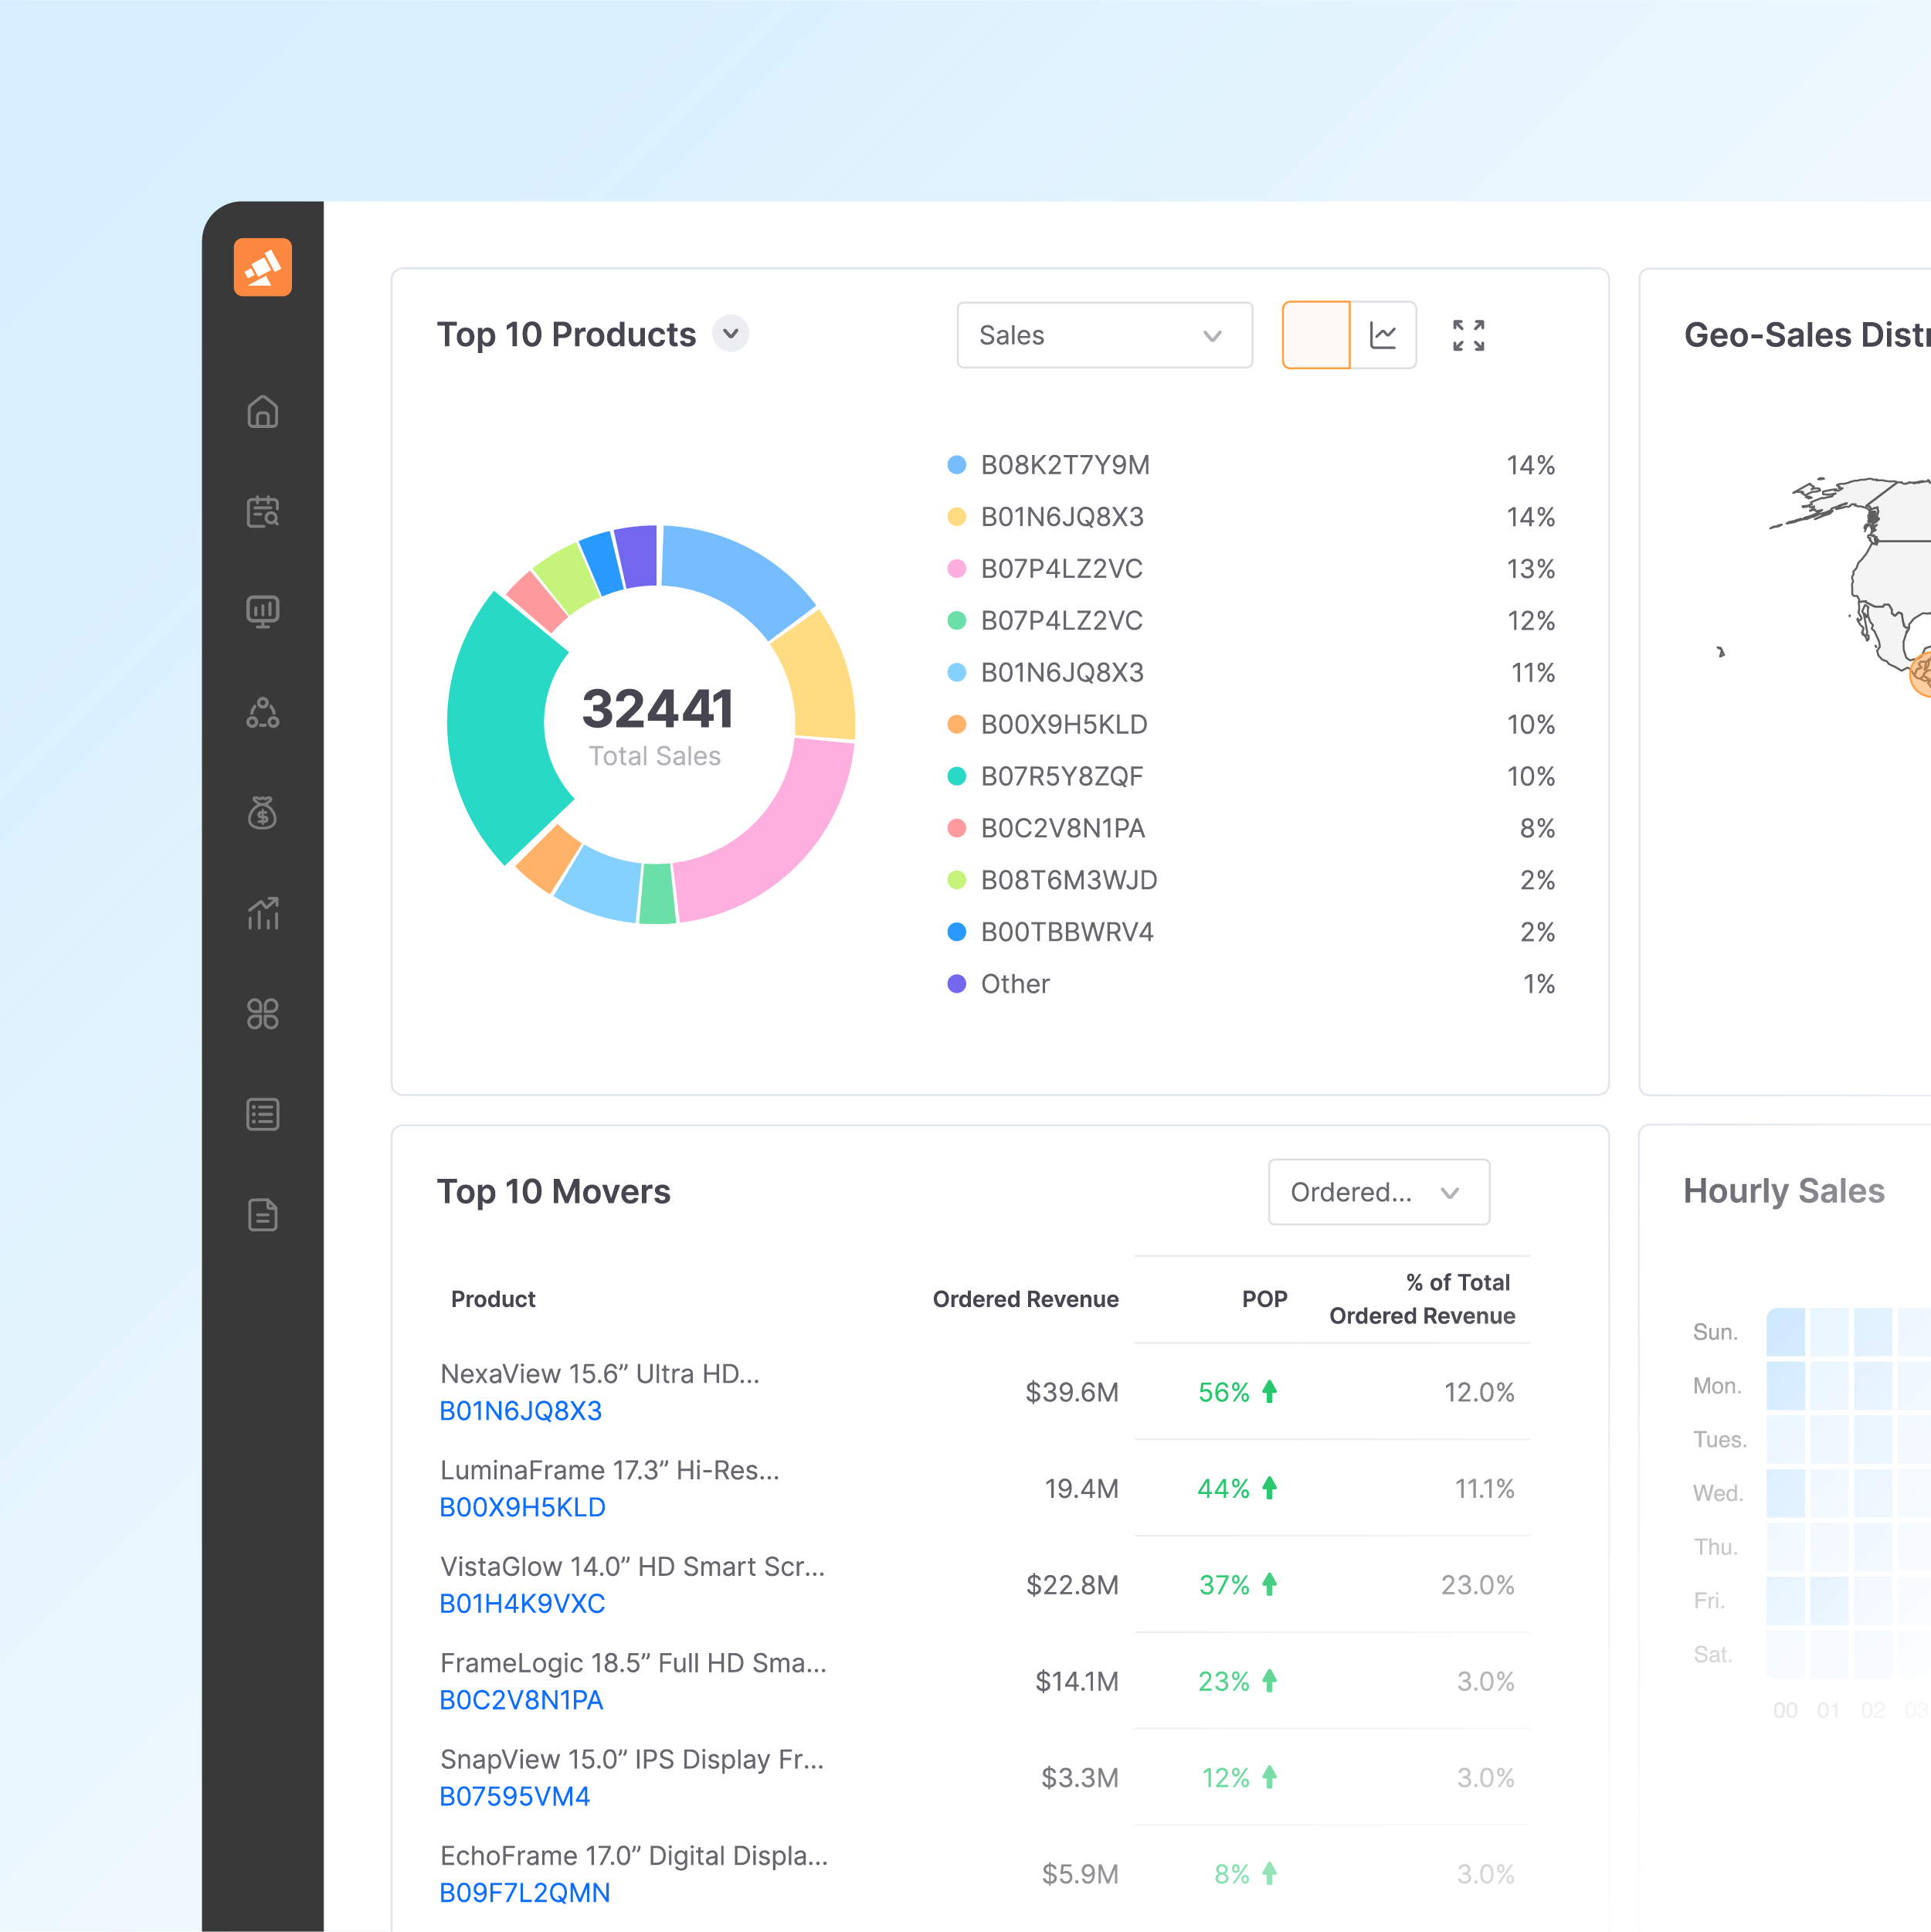Viewport: 1931px width, 1932px height.
Task: Switch to line chart view toggle
Action: [1383, 335]
